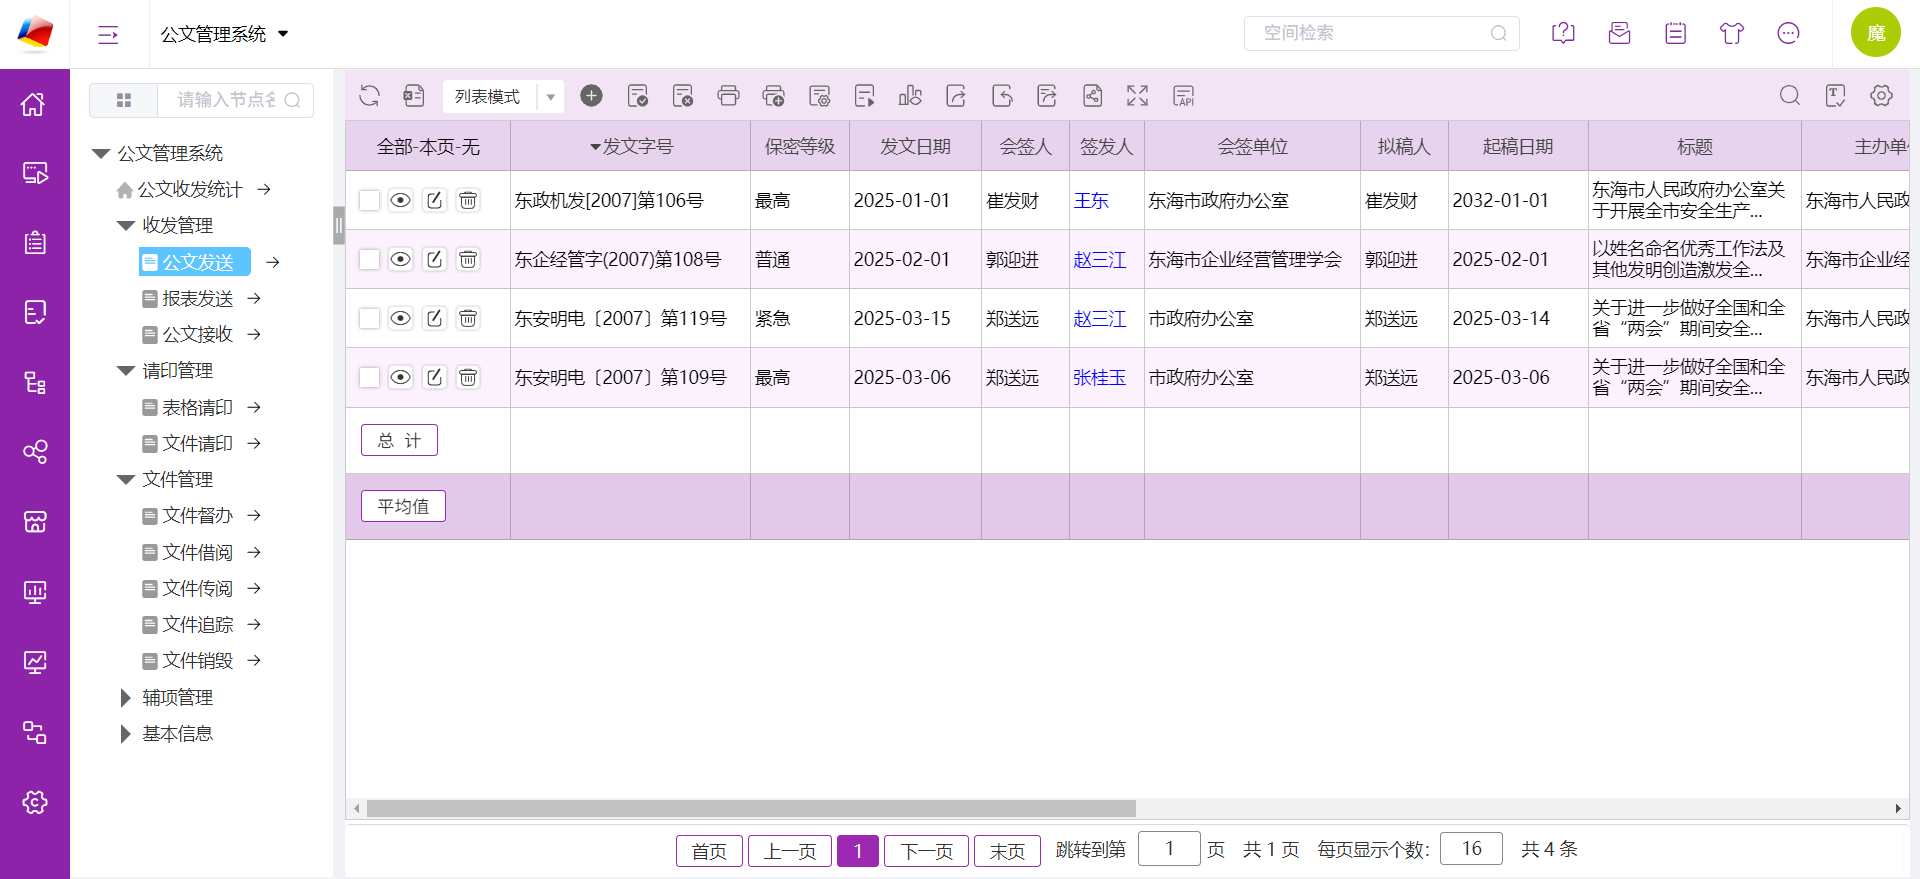Open the 列表模式 dropdown arrow
Image resolution: width=1920 pixels, height=879 pixels.
point(551,97)
